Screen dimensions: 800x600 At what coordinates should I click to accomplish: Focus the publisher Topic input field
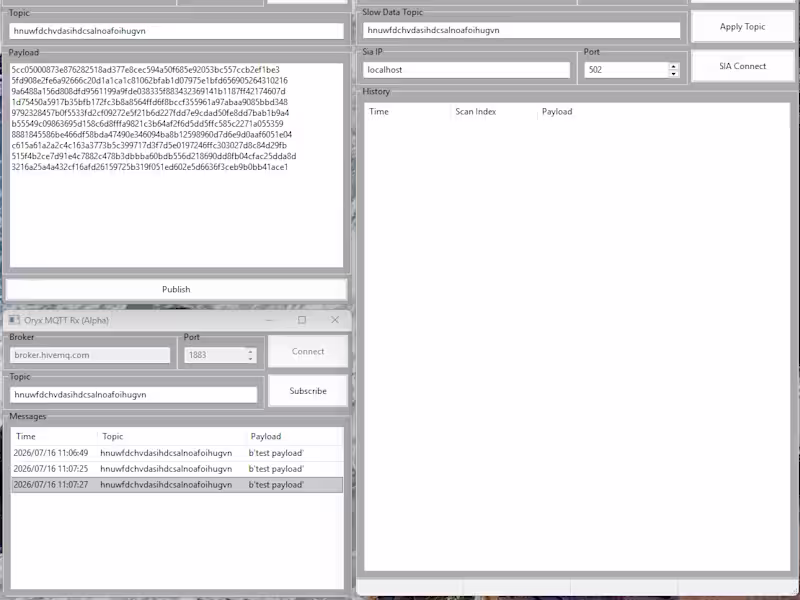tap(176, 31)
